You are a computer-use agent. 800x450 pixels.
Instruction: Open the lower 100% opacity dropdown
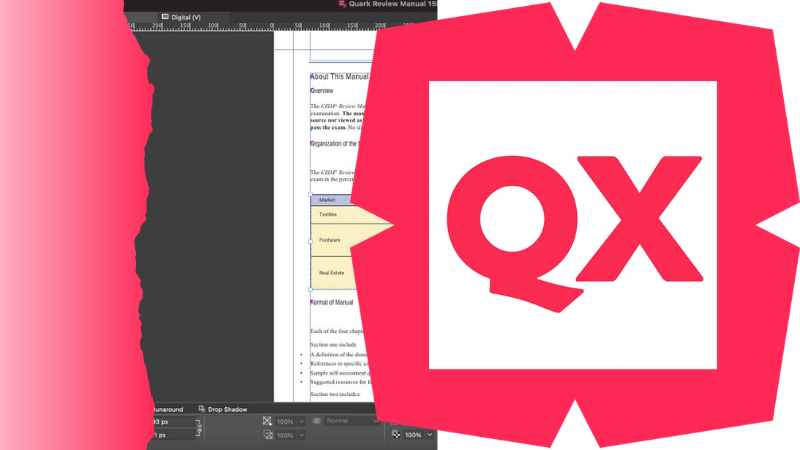(302, 435)
